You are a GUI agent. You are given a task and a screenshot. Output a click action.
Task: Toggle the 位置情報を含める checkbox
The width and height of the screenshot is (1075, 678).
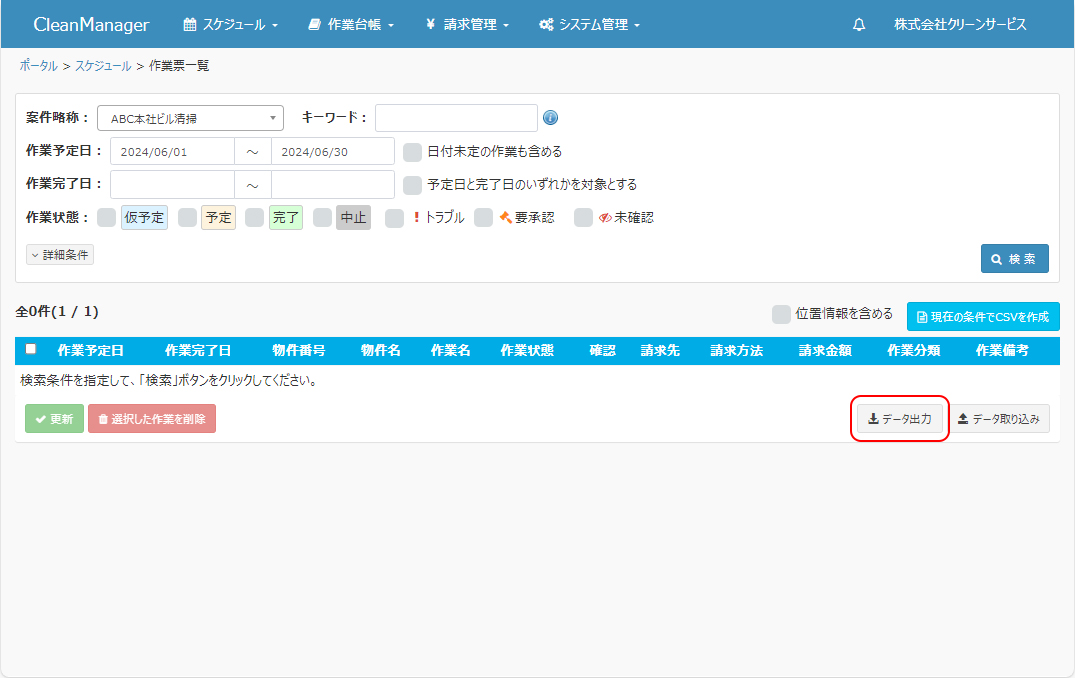click(781, 315)
